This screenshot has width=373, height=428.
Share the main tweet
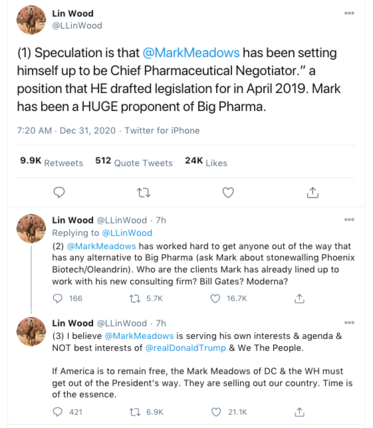pos(312,192)
